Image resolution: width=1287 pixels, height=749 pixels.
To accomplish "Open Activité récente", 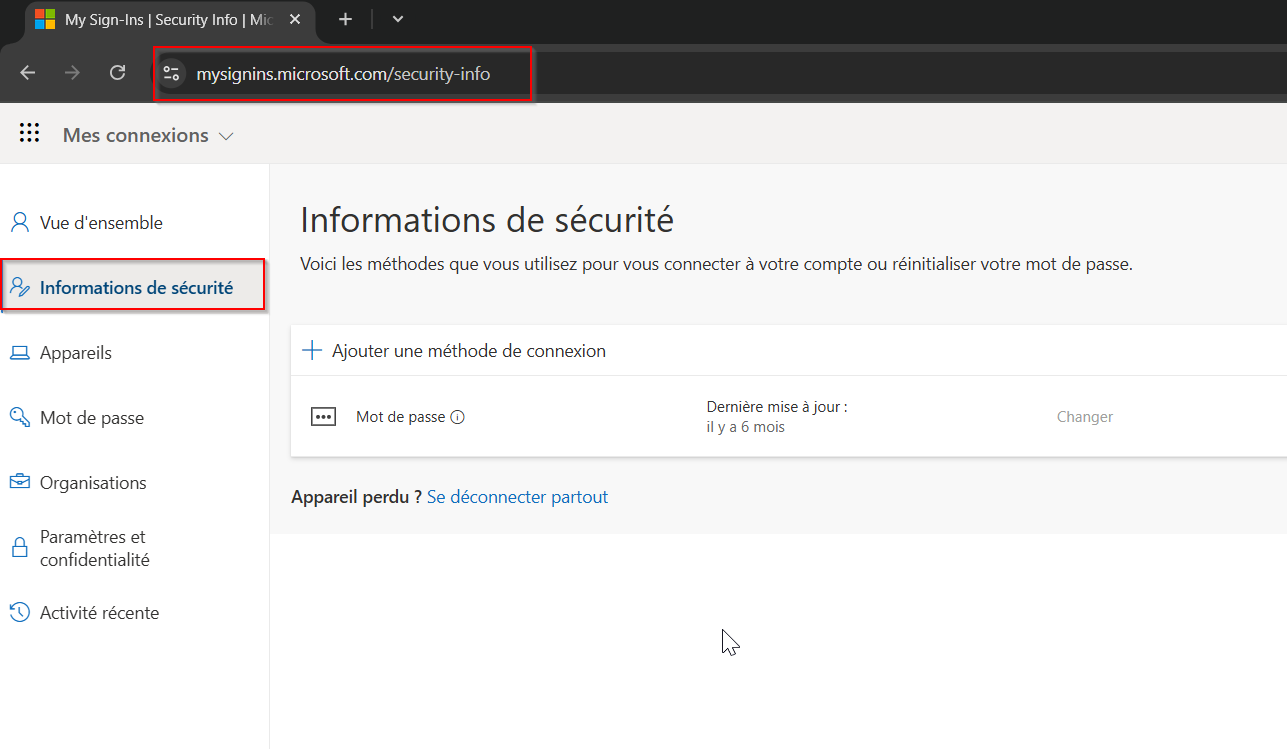I will [99, 613].
